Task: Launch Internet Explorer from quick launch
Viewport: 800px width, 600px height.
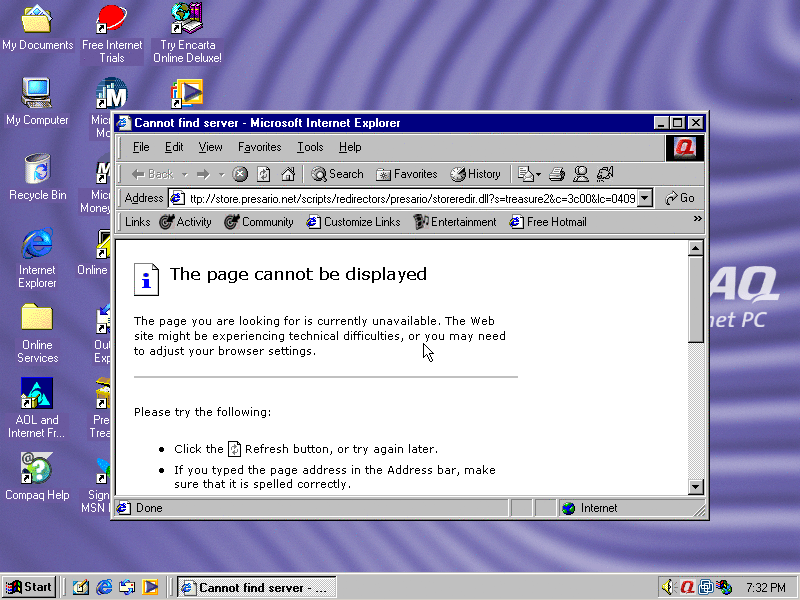Action: tap(104, 587)
